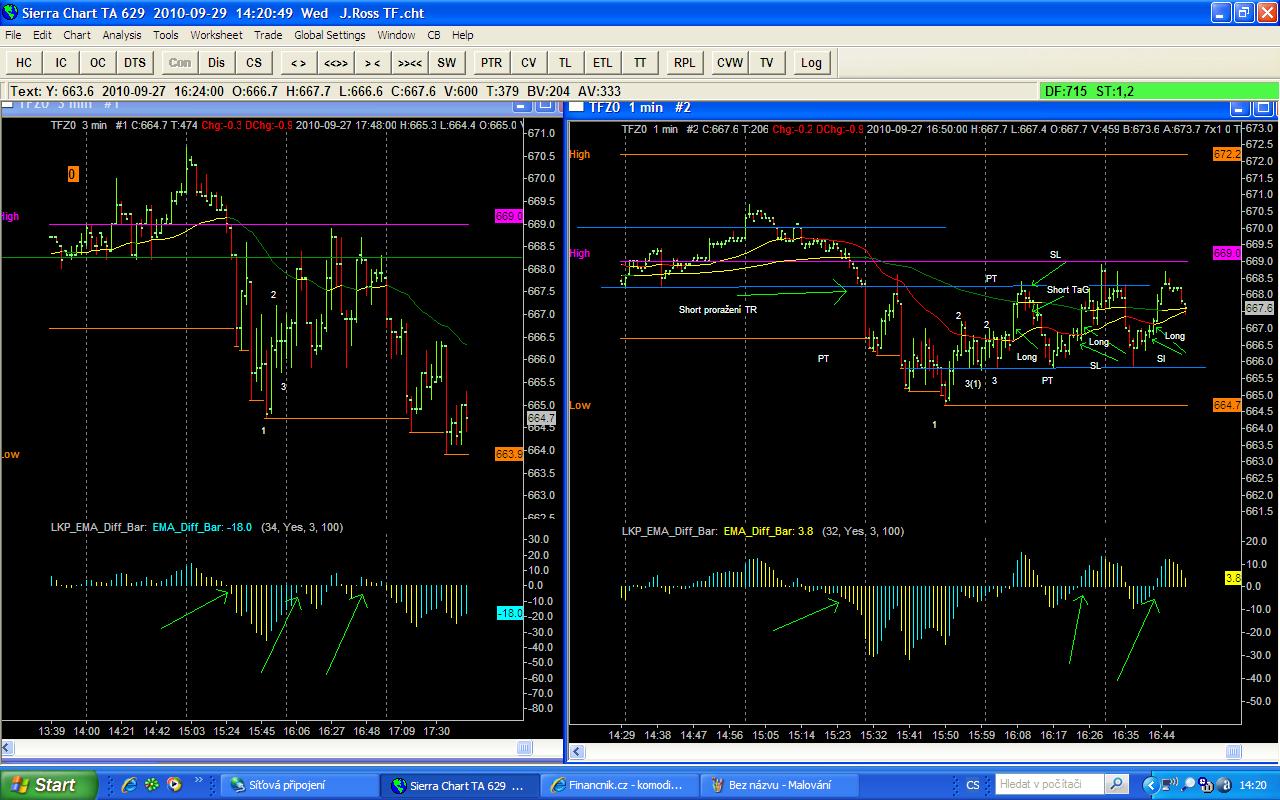Viewport: 1280px width, 800px height.
Task: Click the TT text tool button
Action: click(640, 63)
